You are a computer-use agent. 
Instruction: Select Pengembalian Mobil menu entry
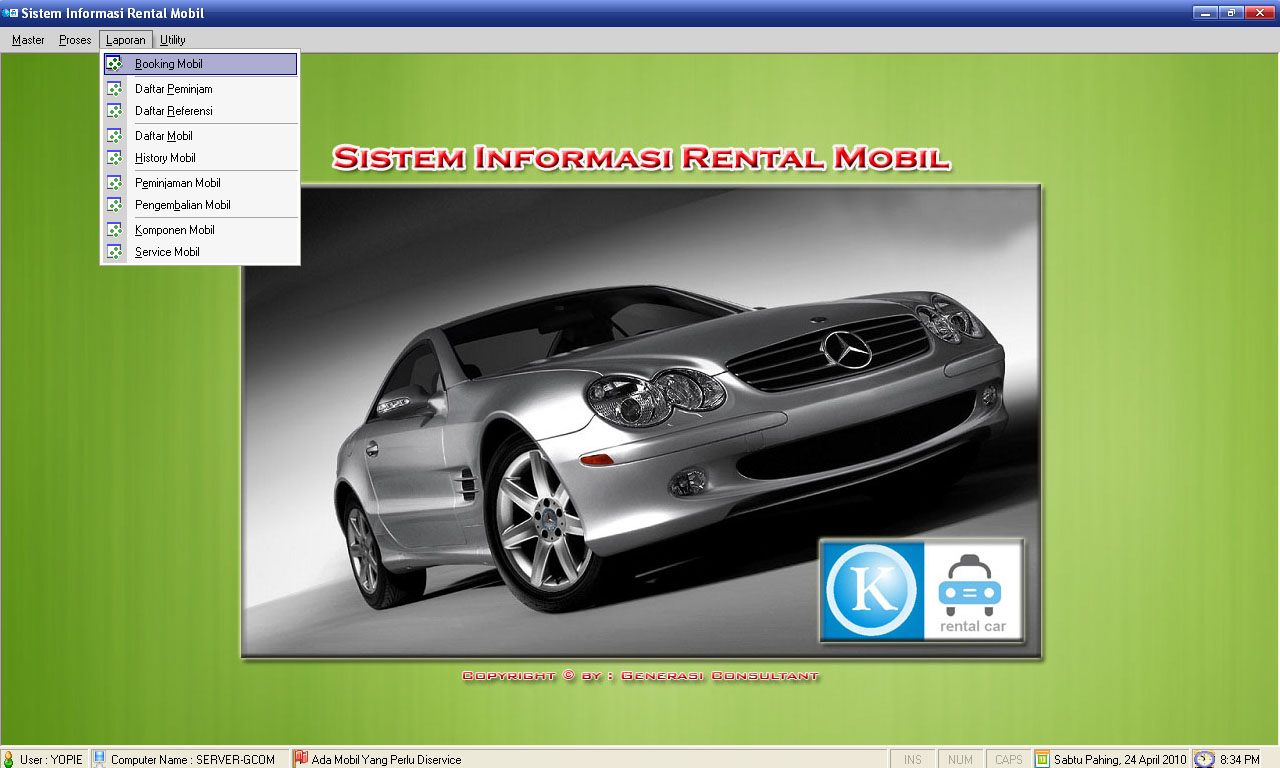tap(183, 205)
